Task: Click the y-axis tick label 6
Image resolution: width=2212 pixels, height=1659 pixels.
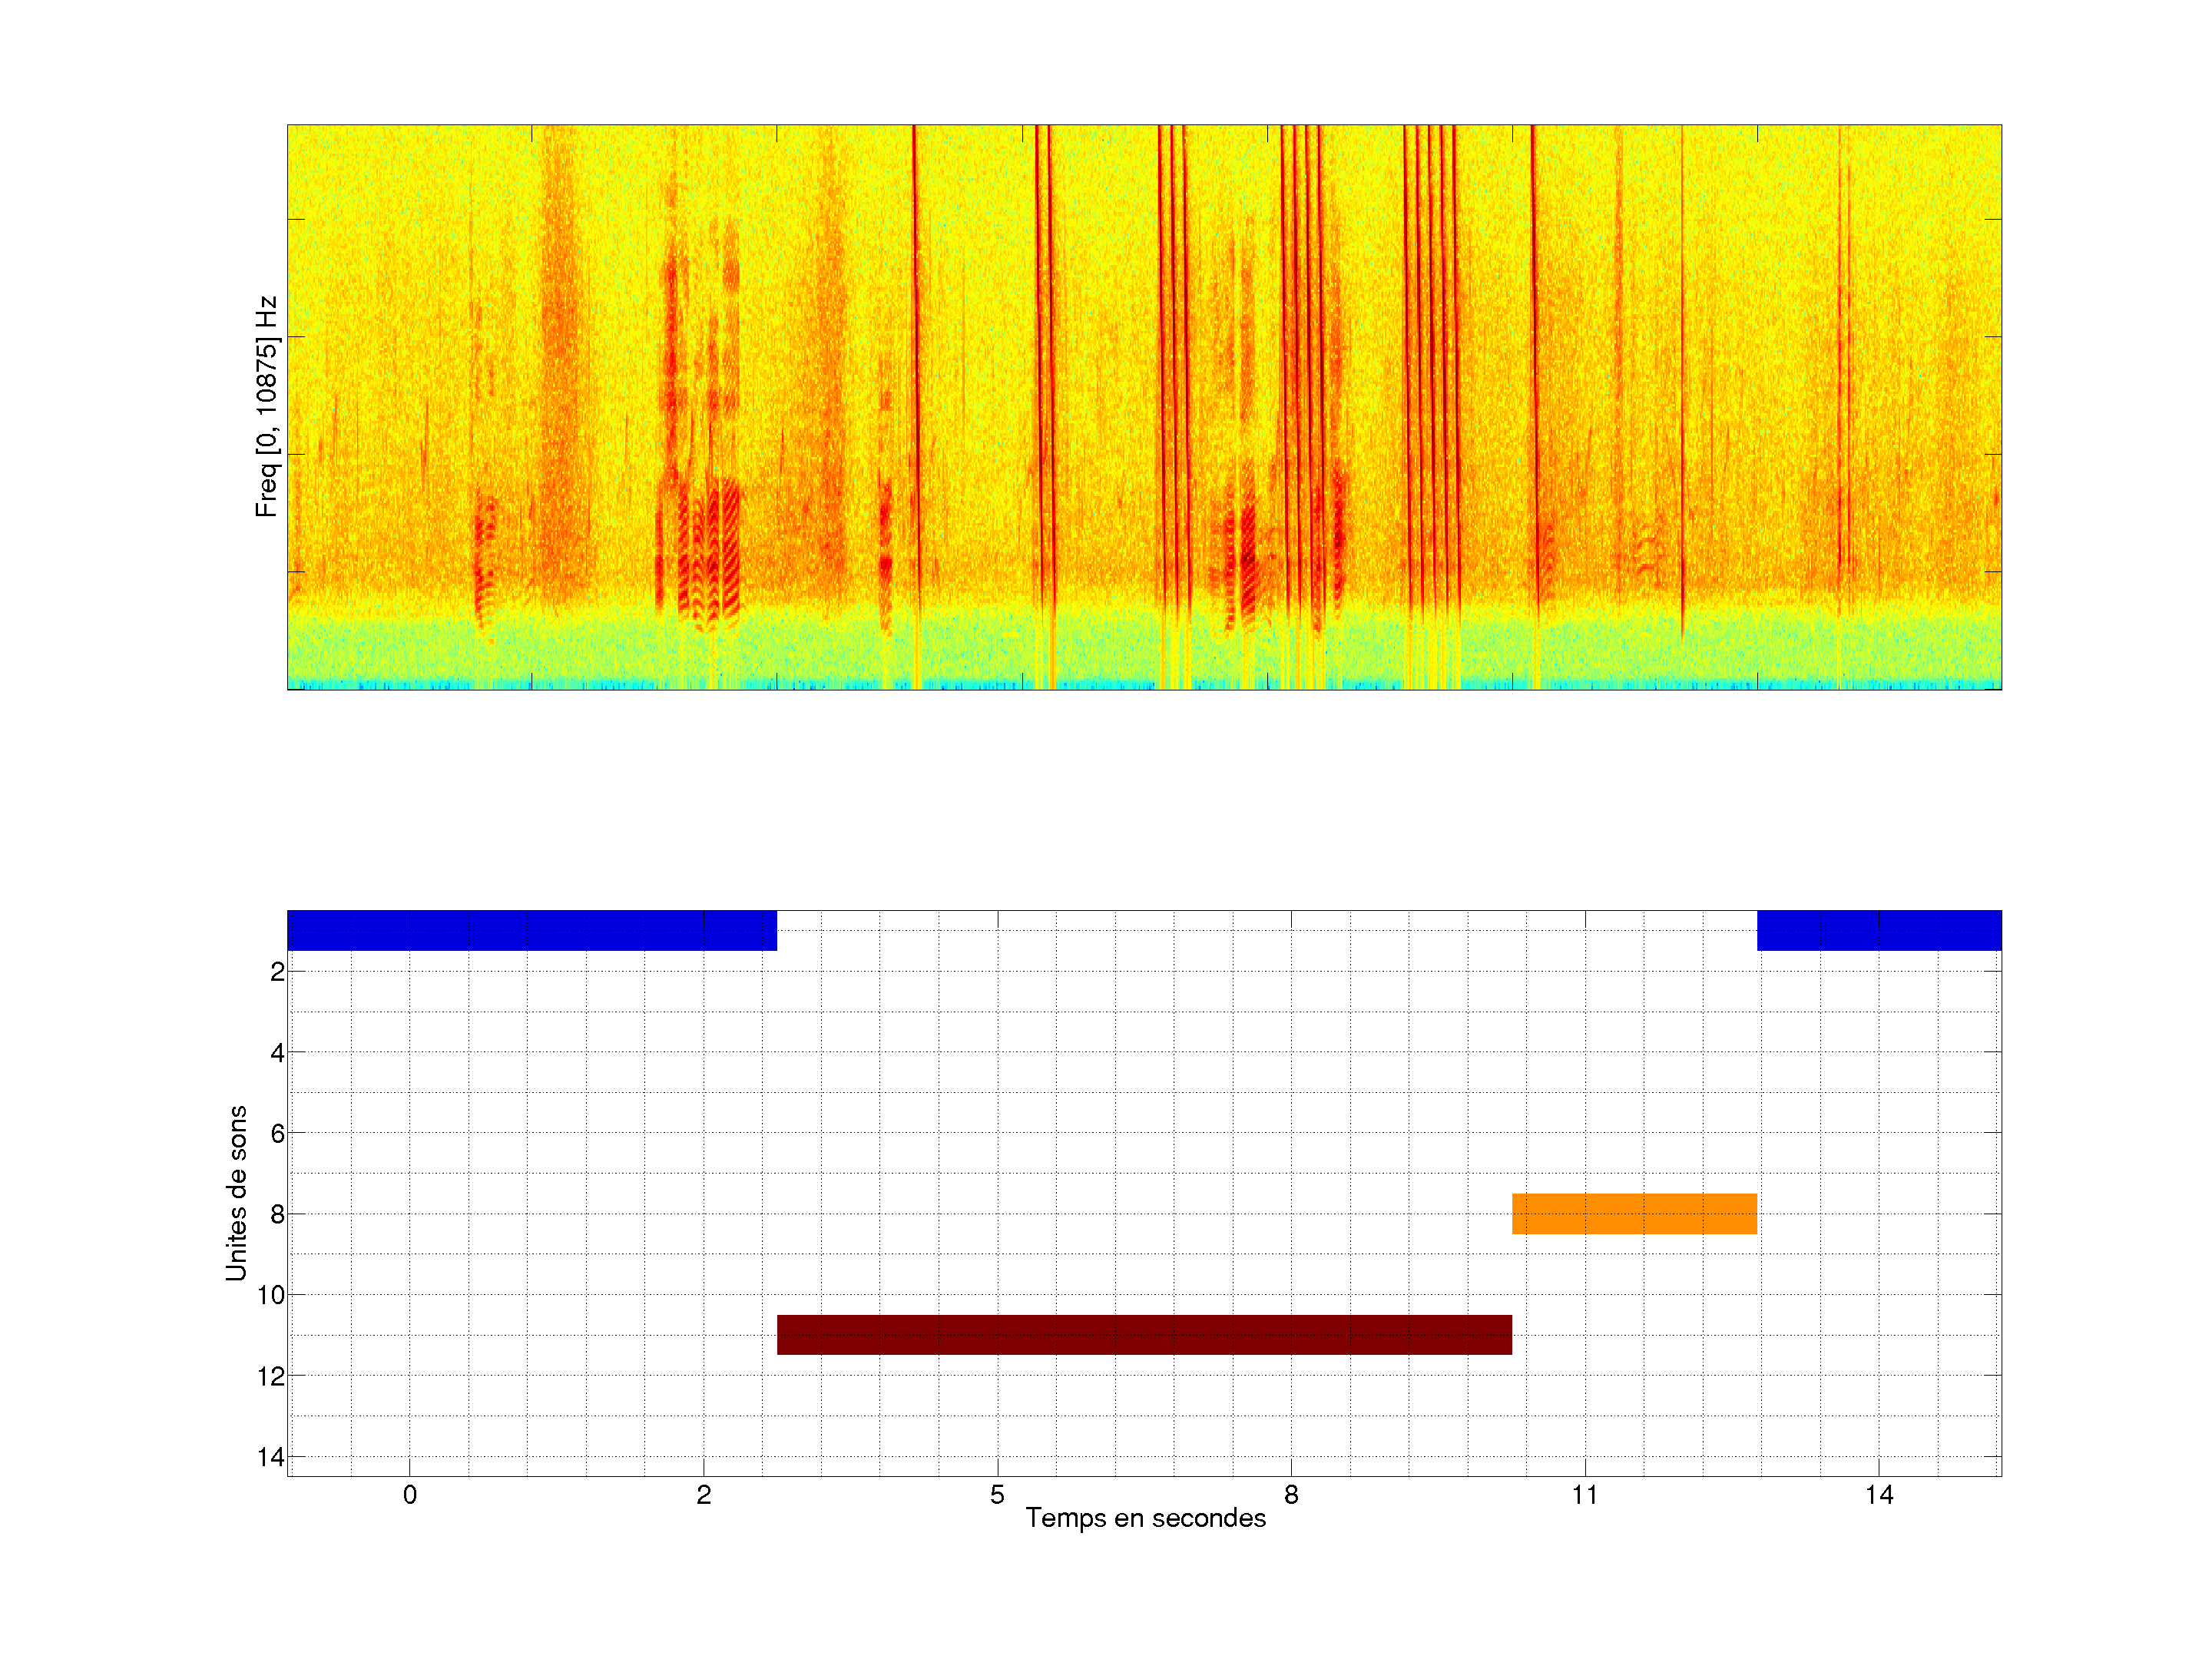Action: [x=277, y=1133]
